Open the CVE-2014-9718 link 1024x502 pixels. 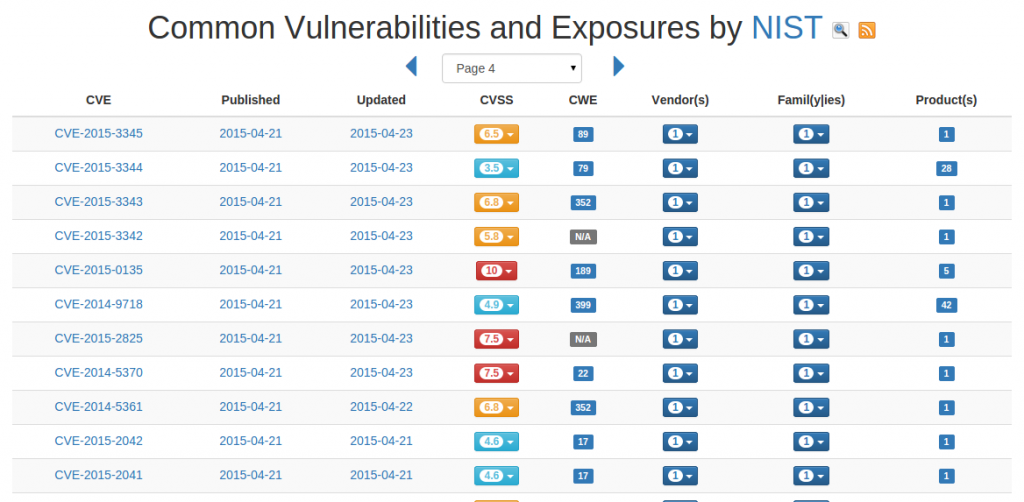pos(99,304)
